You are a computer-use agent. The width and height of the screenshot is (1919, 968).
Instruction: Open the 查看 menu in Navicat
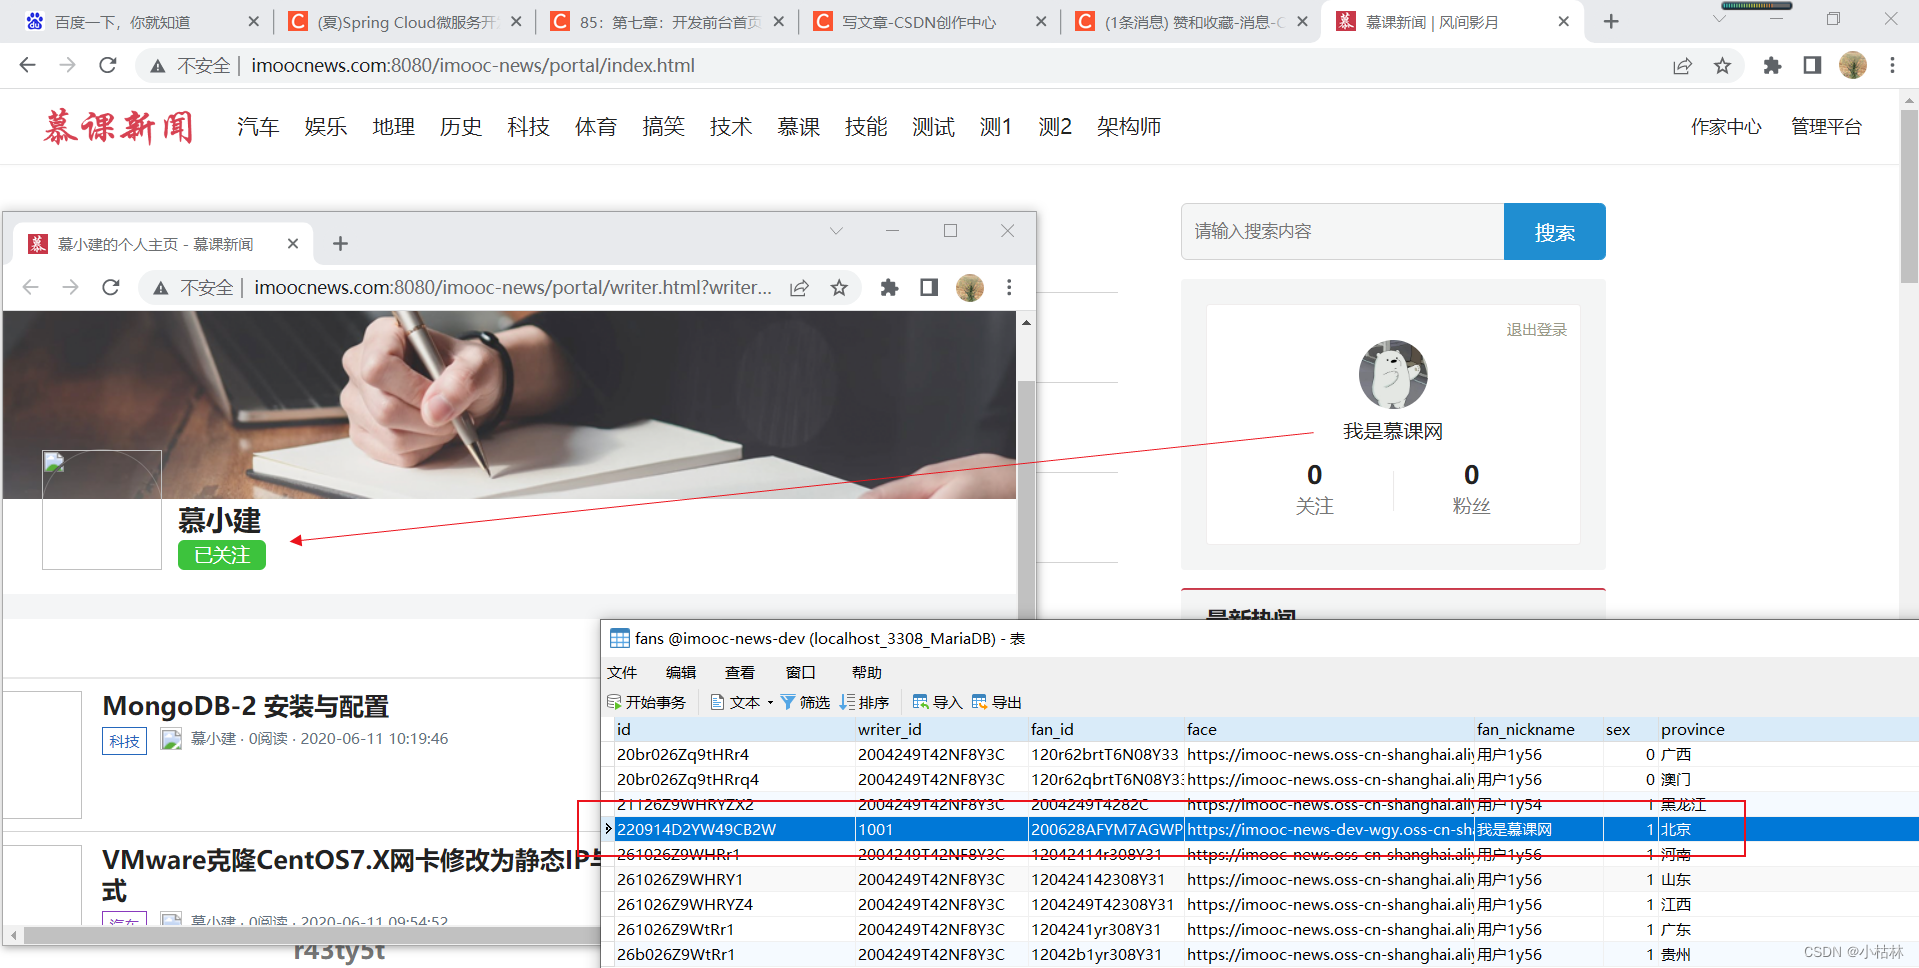(740, 672)
